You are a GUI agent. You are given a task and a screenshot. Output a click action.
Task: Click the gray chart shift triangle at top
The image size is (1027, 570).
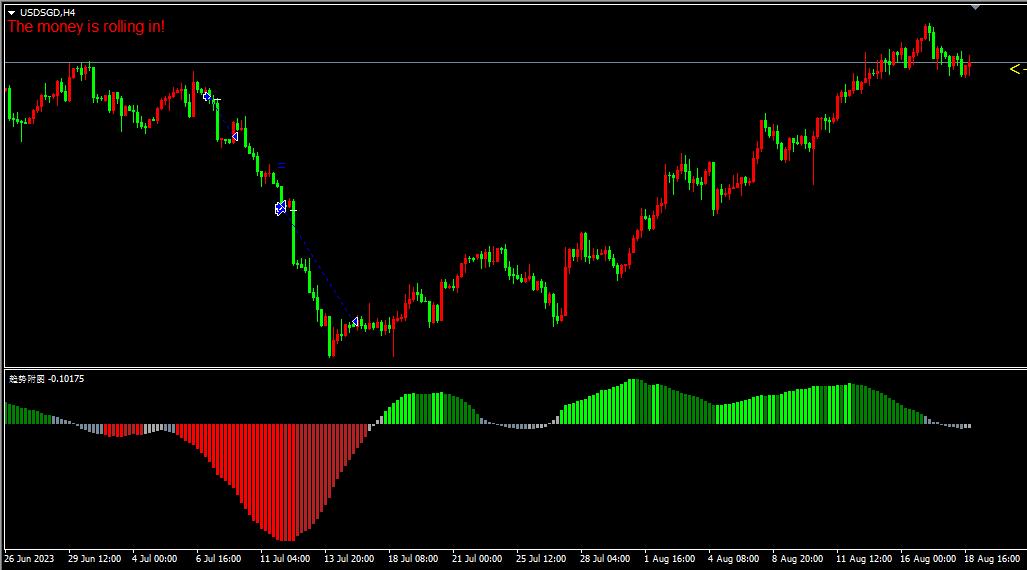pyautogui.click(x=975, y=7)
